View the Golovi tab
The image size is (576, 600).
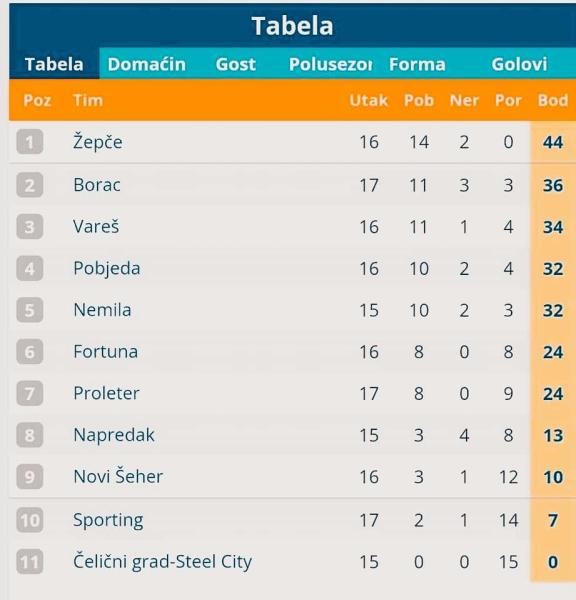tap(519, 64)
